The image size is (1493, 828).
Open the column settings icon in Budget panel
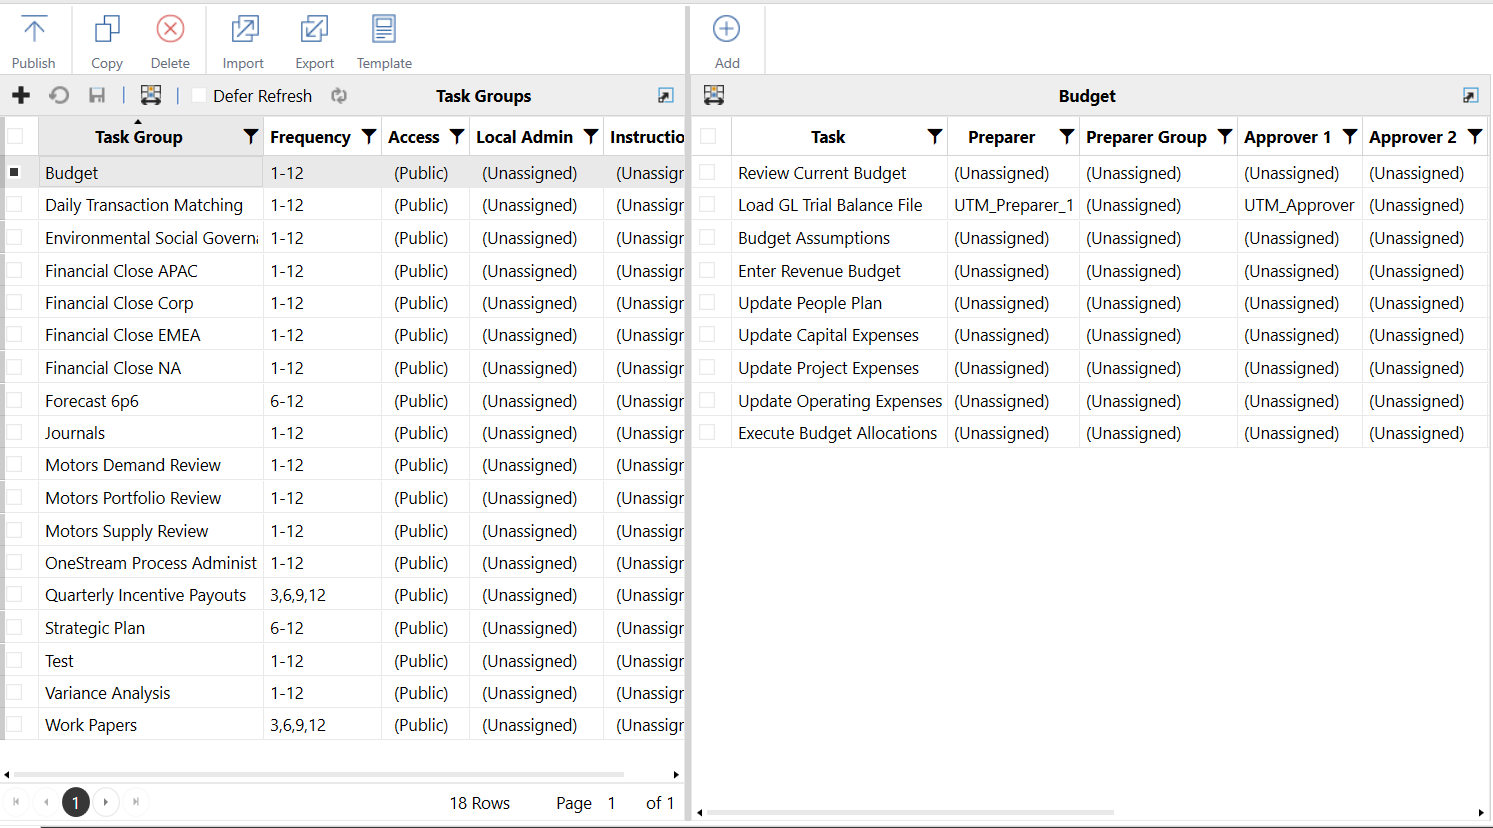(x=714, y=95)
